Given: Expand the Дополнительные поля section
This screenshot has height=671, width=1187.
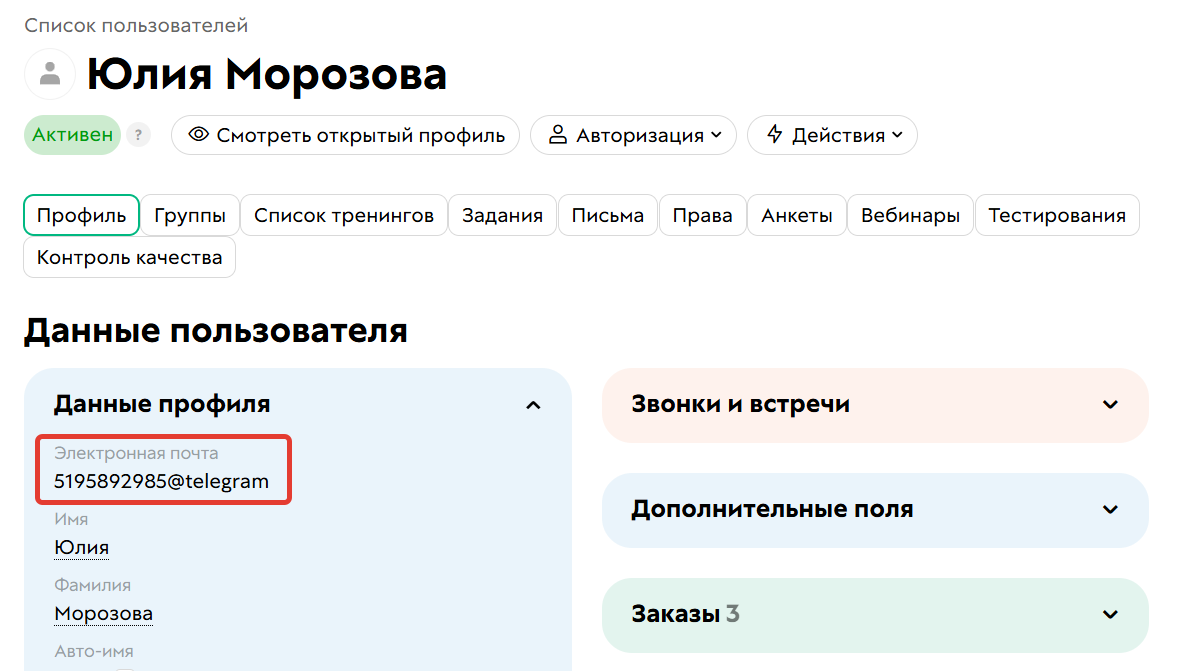Looking at the screenshot, I should (x=1109, y=510).
